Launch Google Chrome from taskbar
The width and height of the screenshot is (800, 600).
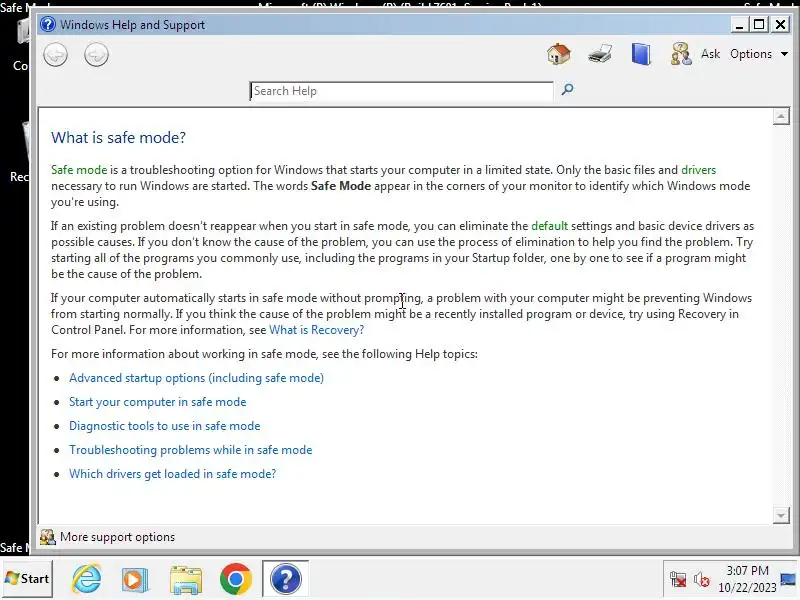(x=236, y=579)
